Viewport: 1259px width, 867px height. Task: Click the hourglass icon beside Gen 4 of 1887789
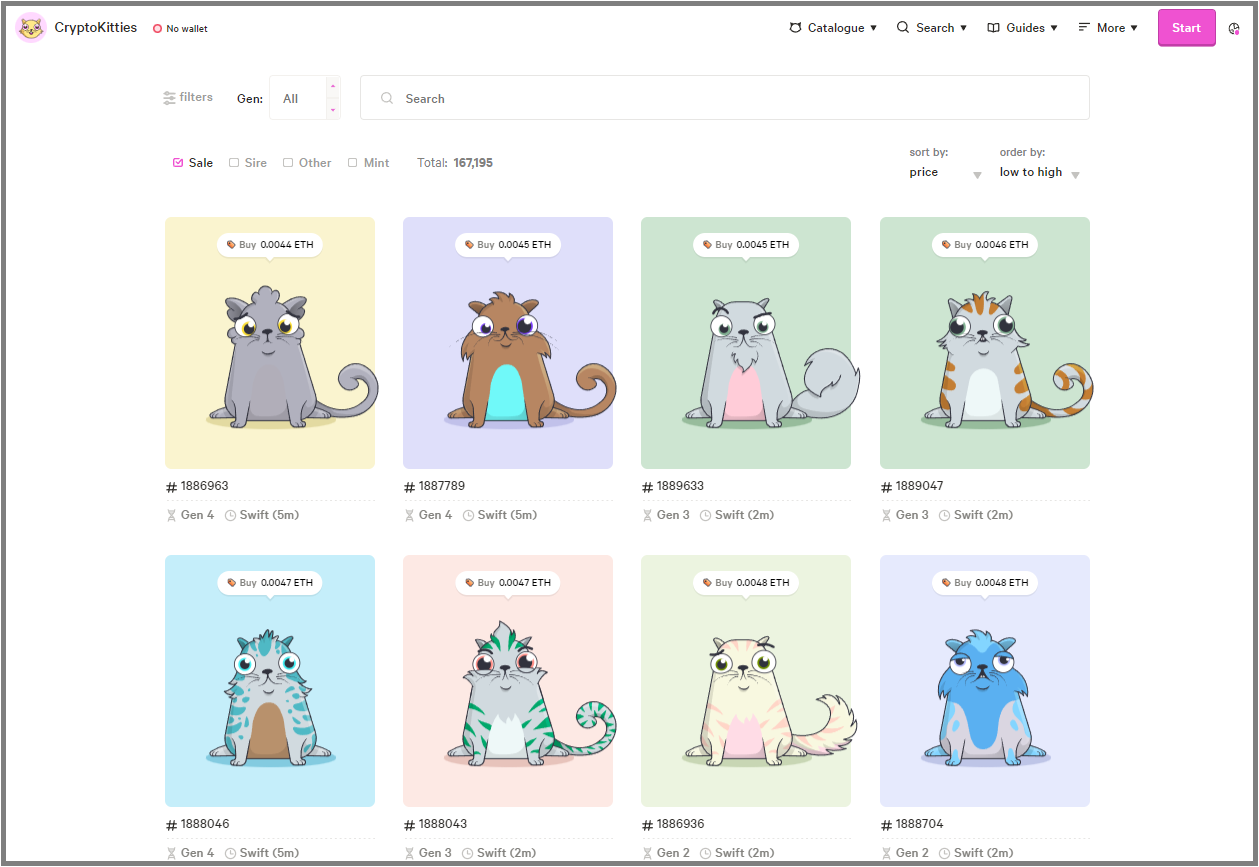pyautogui.click(x=409, y=515)
